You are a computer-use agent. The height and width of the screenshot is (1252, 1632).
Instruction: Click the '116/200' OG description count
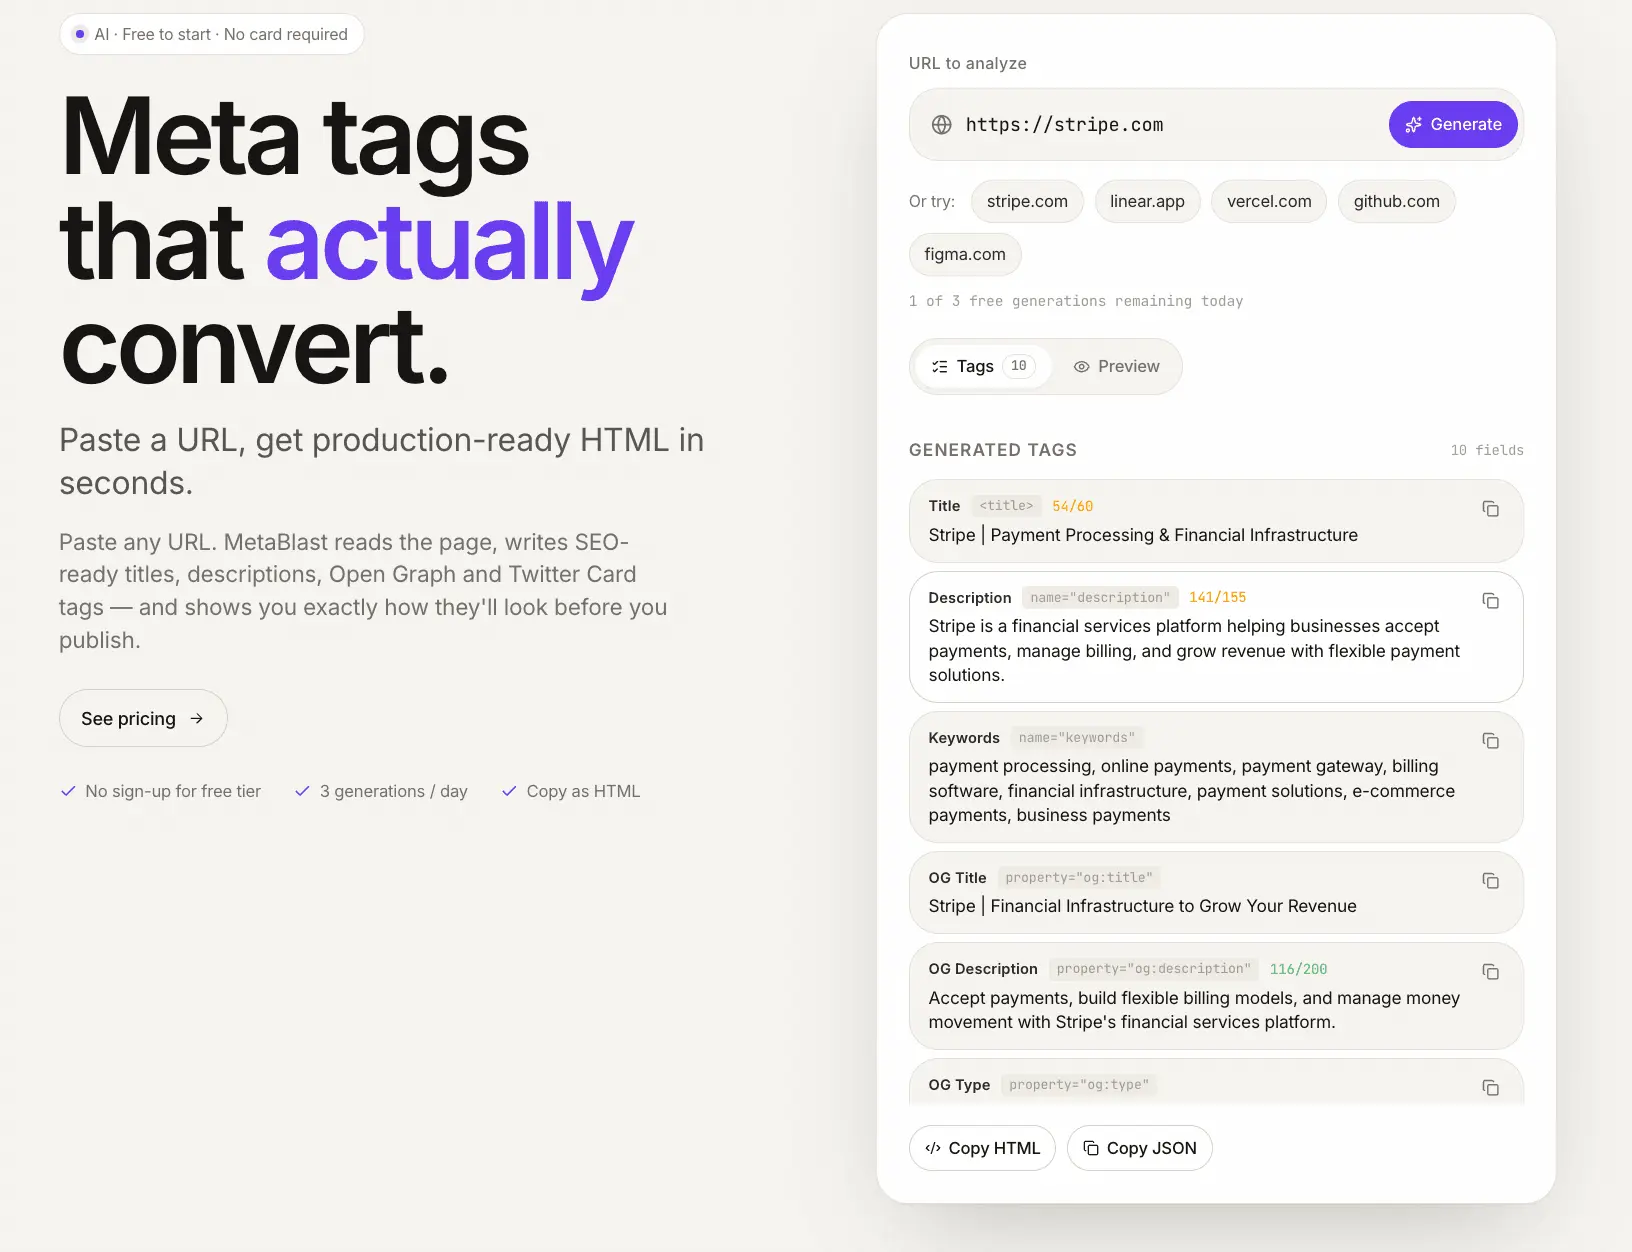pos(1298,969)
